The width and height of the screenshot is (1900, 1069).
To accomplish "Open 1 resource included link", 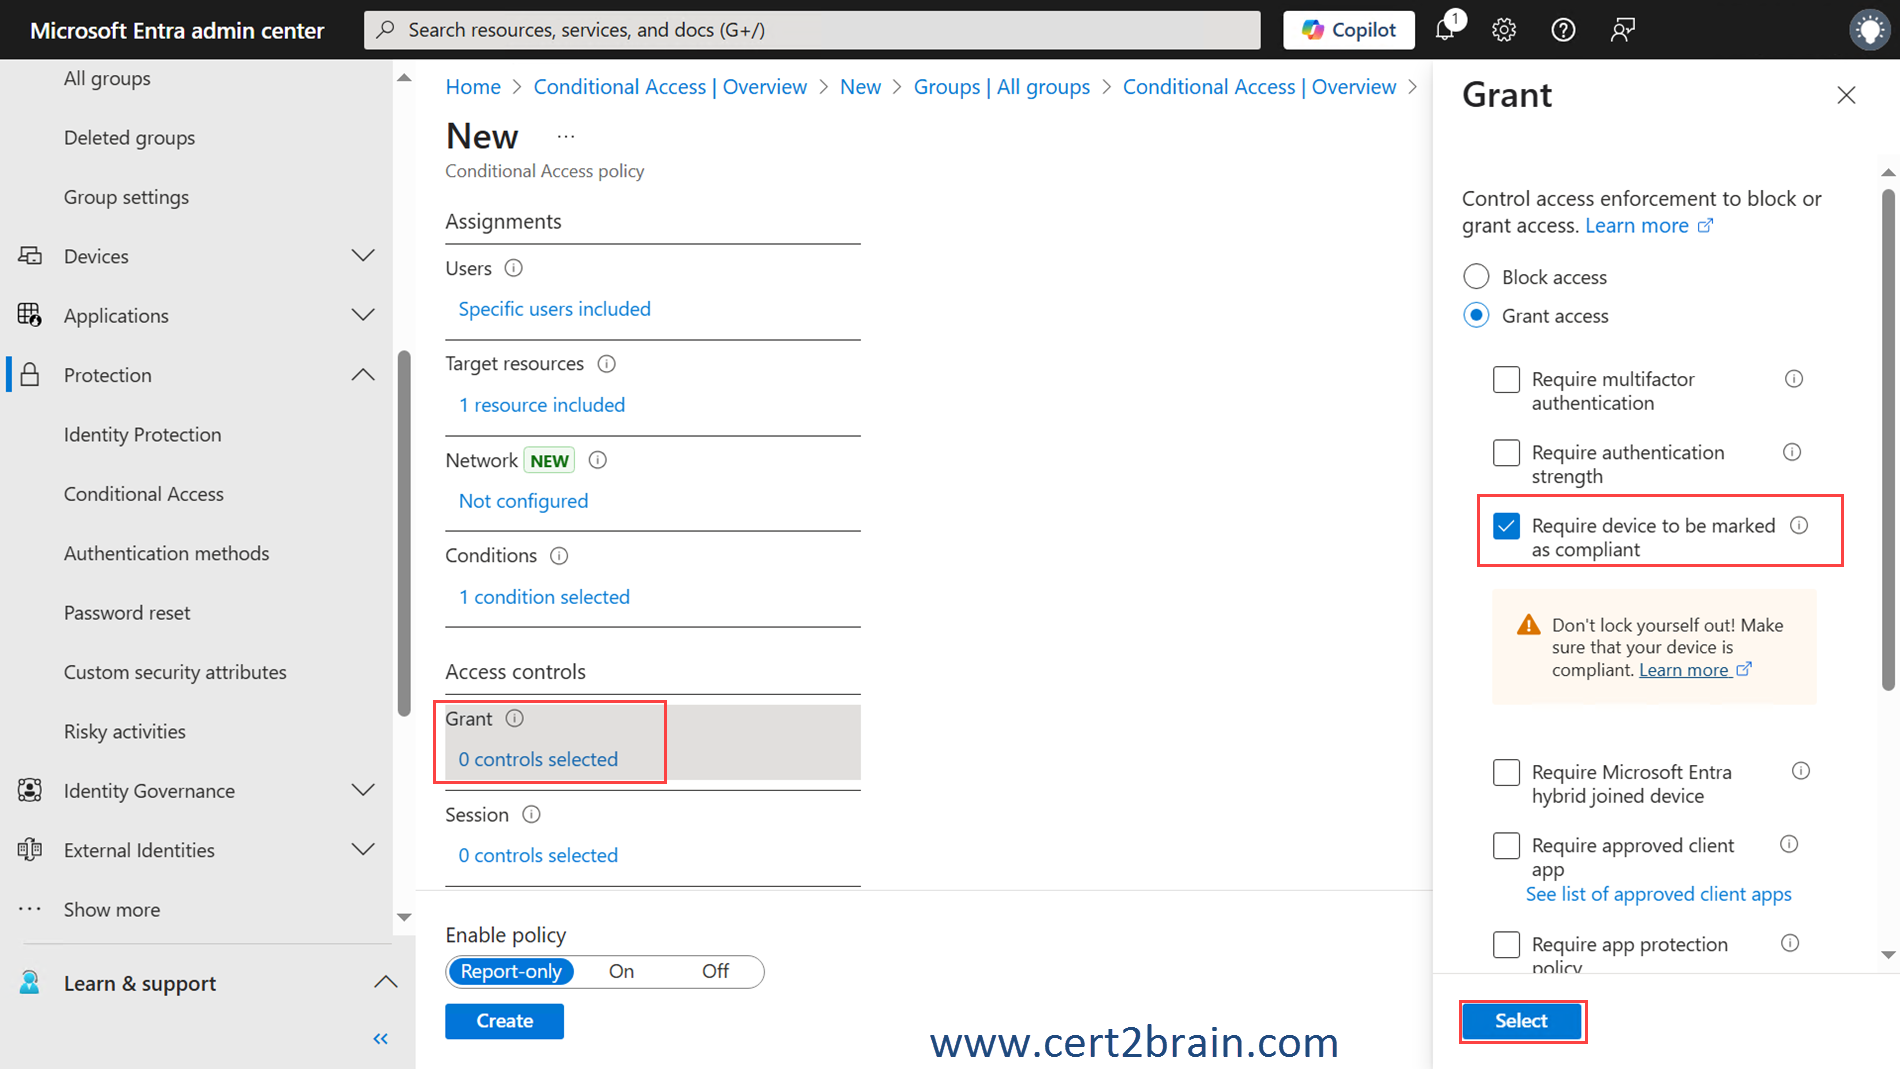I will 541,405.
